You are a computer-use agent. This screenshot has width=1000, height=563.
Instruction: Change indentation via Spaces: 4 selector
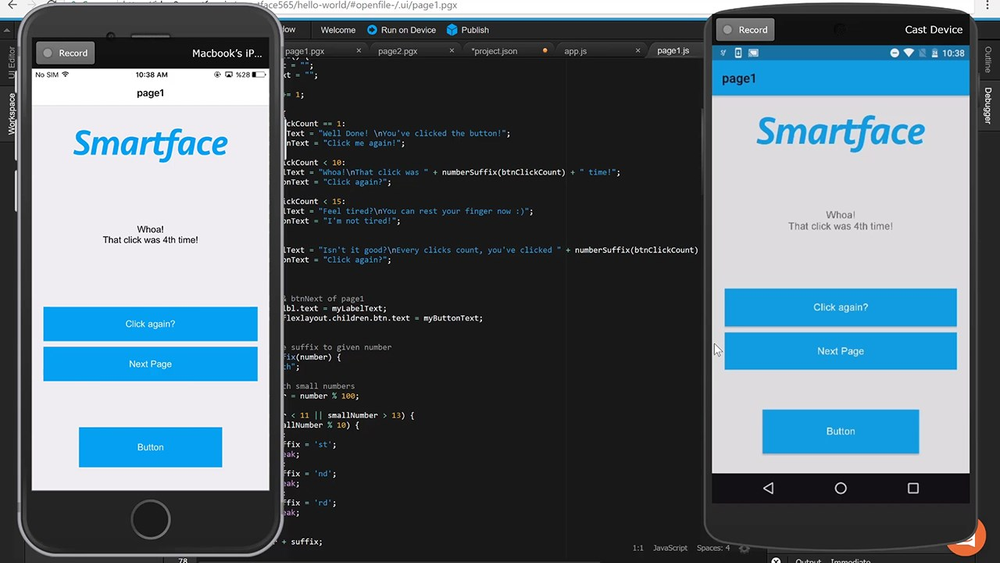pos(712,548)
